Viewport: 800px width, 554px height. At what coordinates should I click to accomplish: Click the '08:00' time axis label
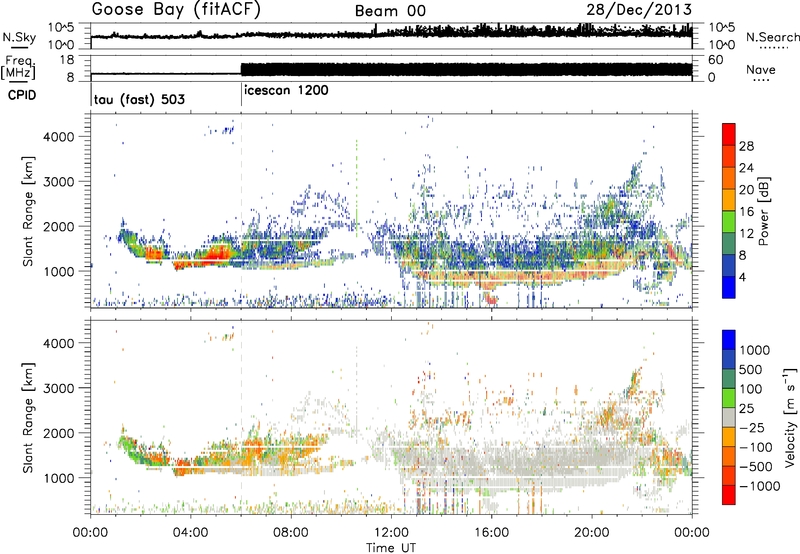291,533
